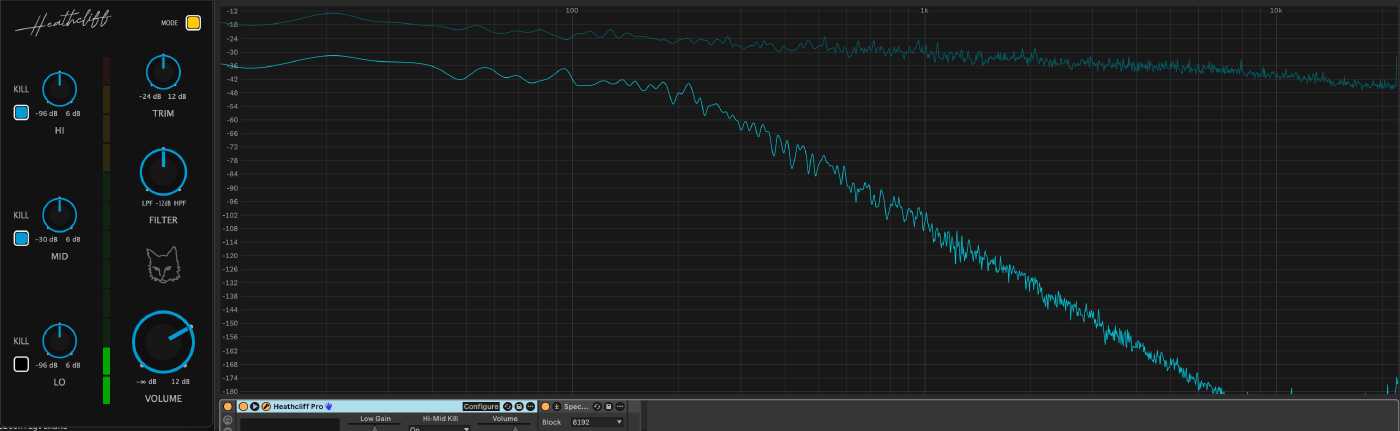This screenshot has height=431, width=1400.
Task: Toggle the yellow MODE button
Action: [193, 22]
